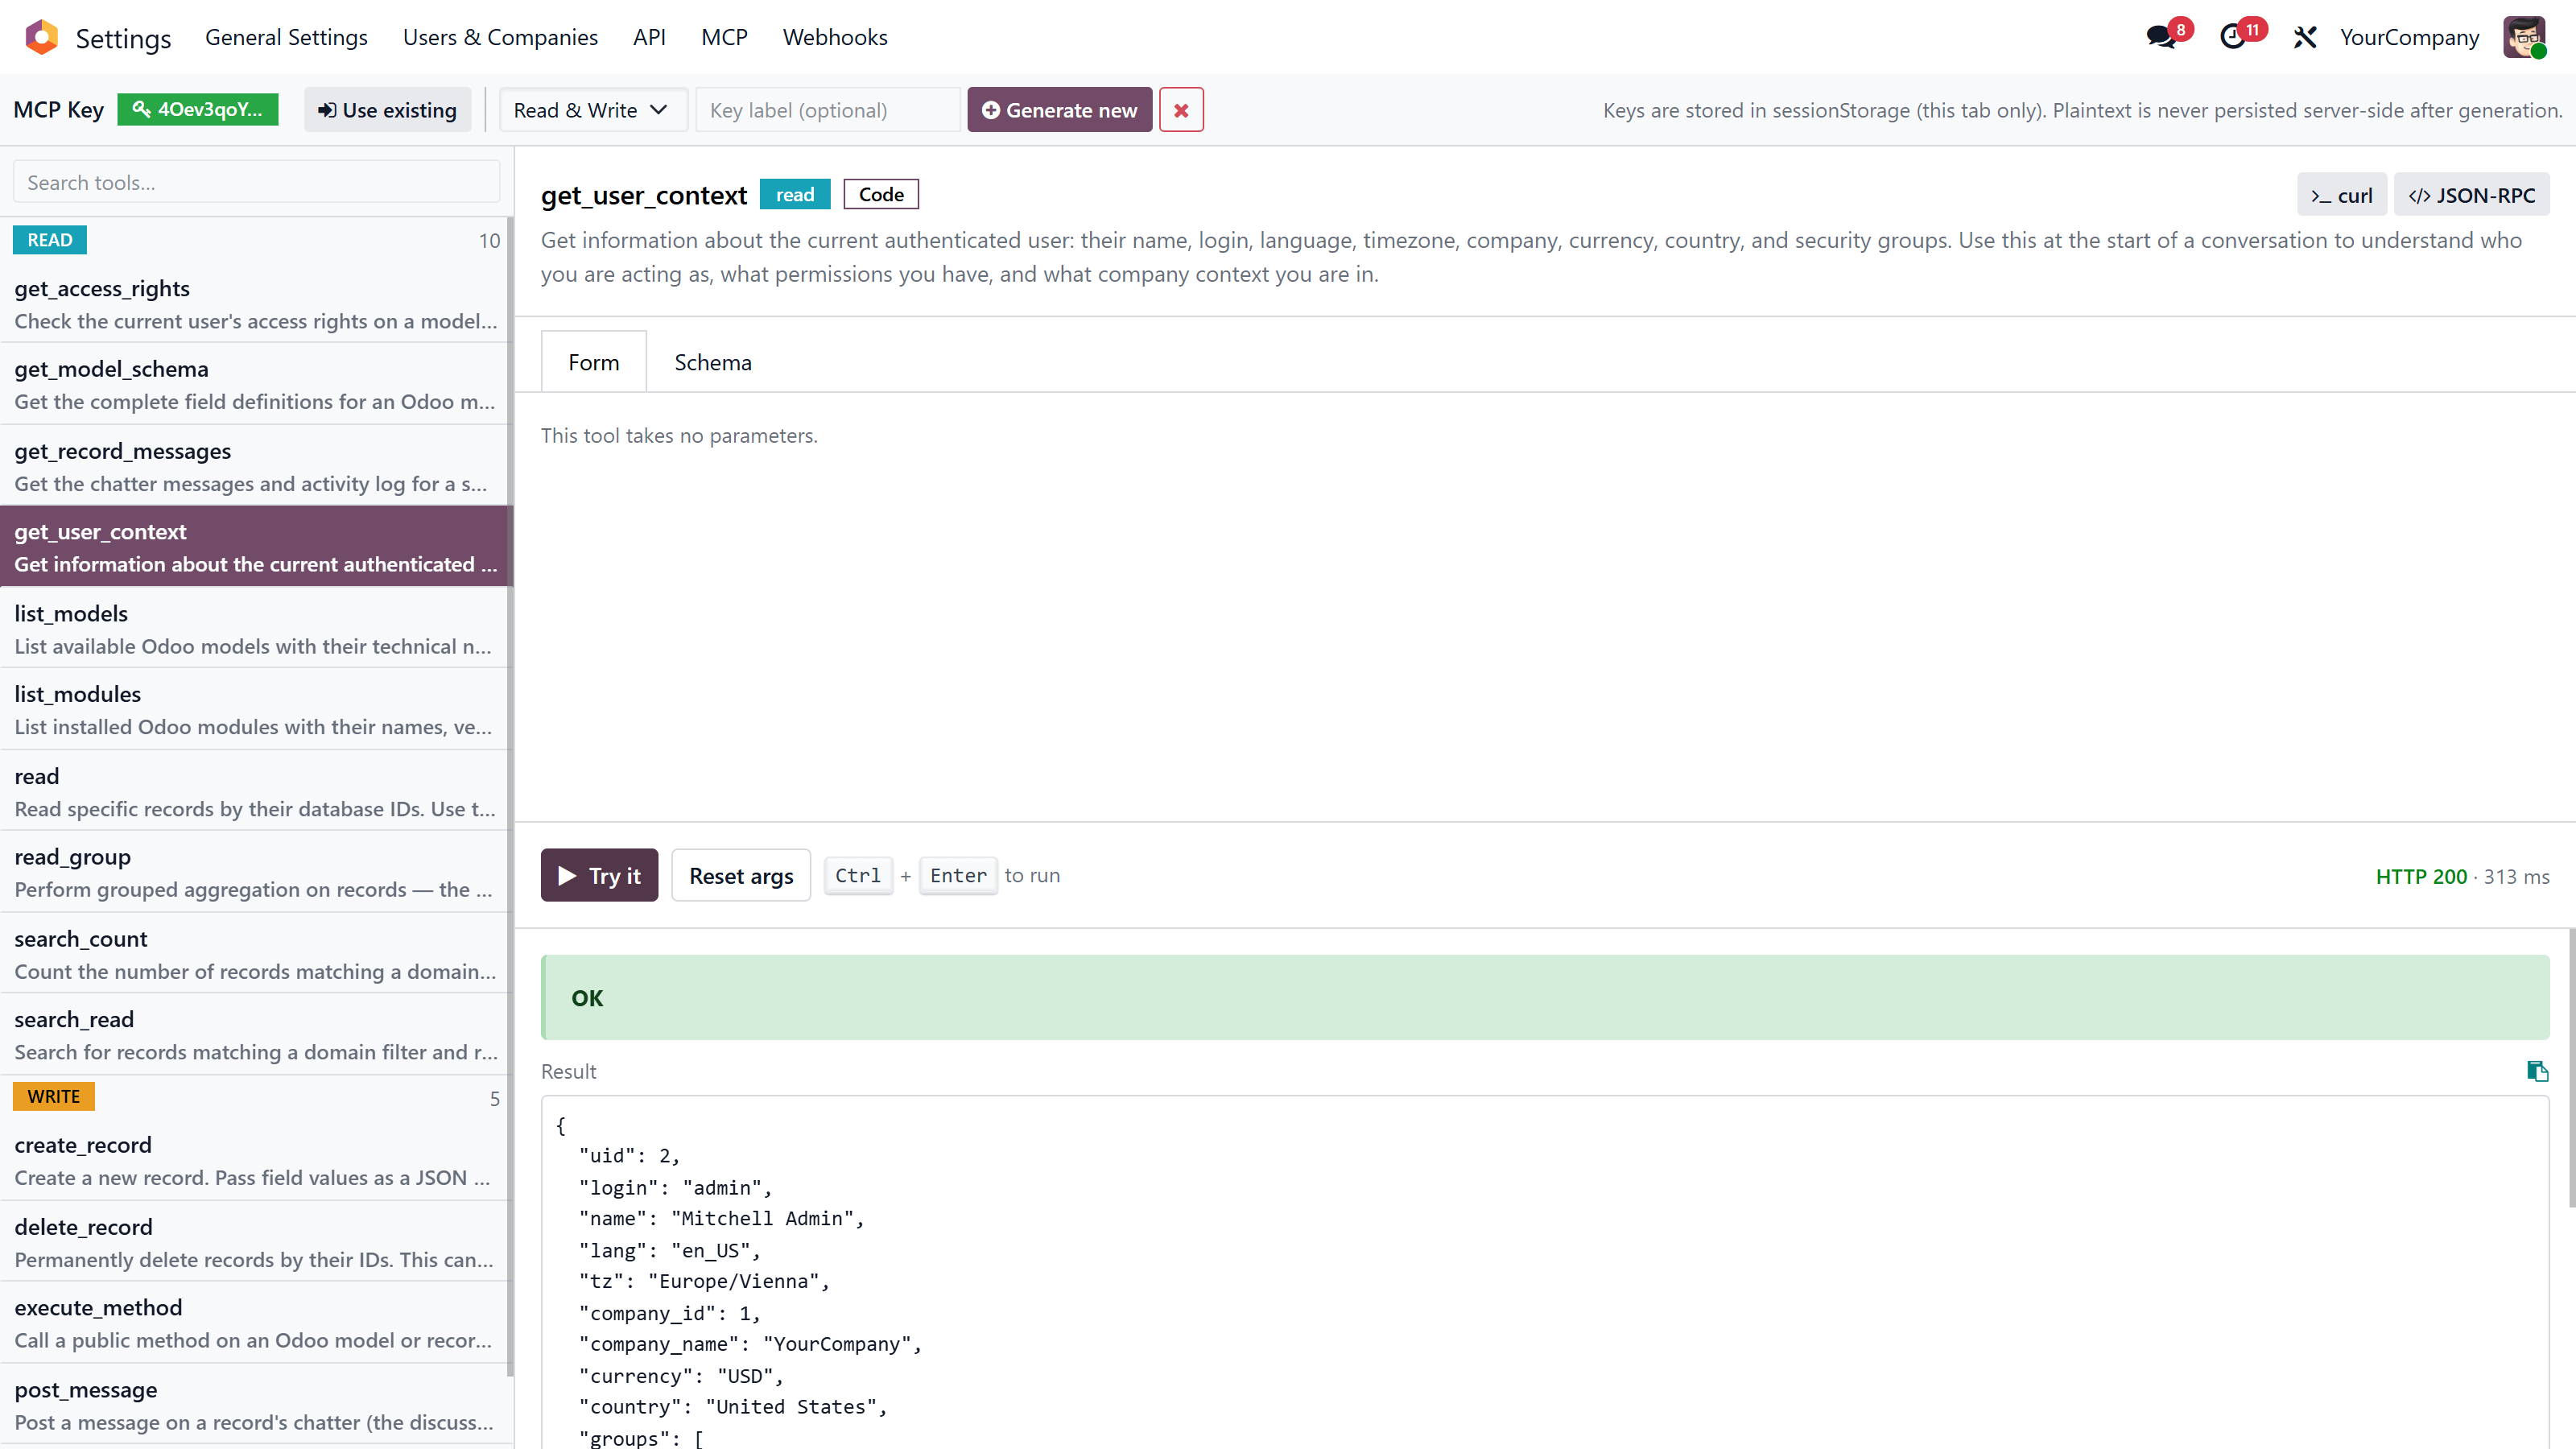Click the Odoo app logo icon
Viewport: 2576px width, 1449px height.
tap(41, 36)
